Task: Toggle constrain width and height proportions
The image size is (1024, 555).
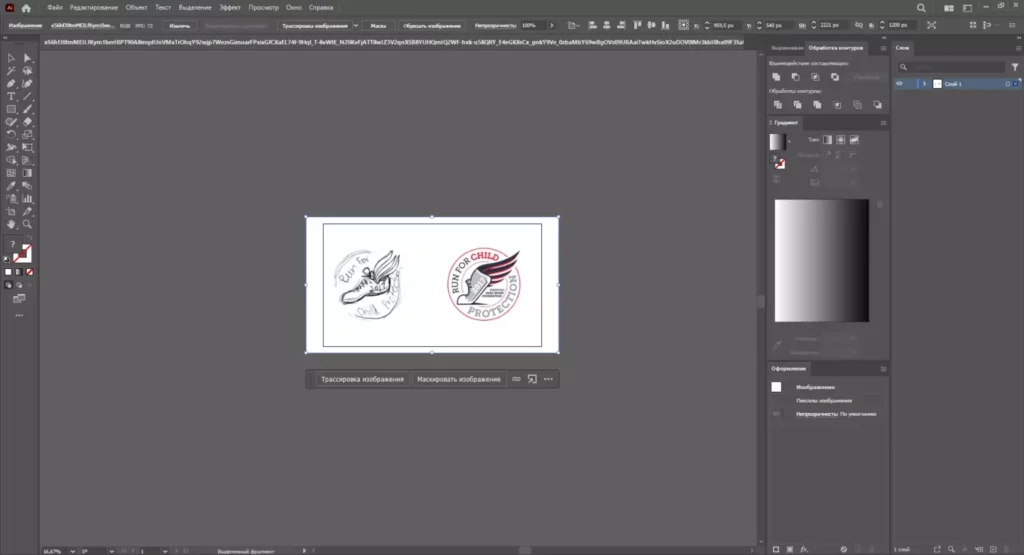Action: pos(859,25)
